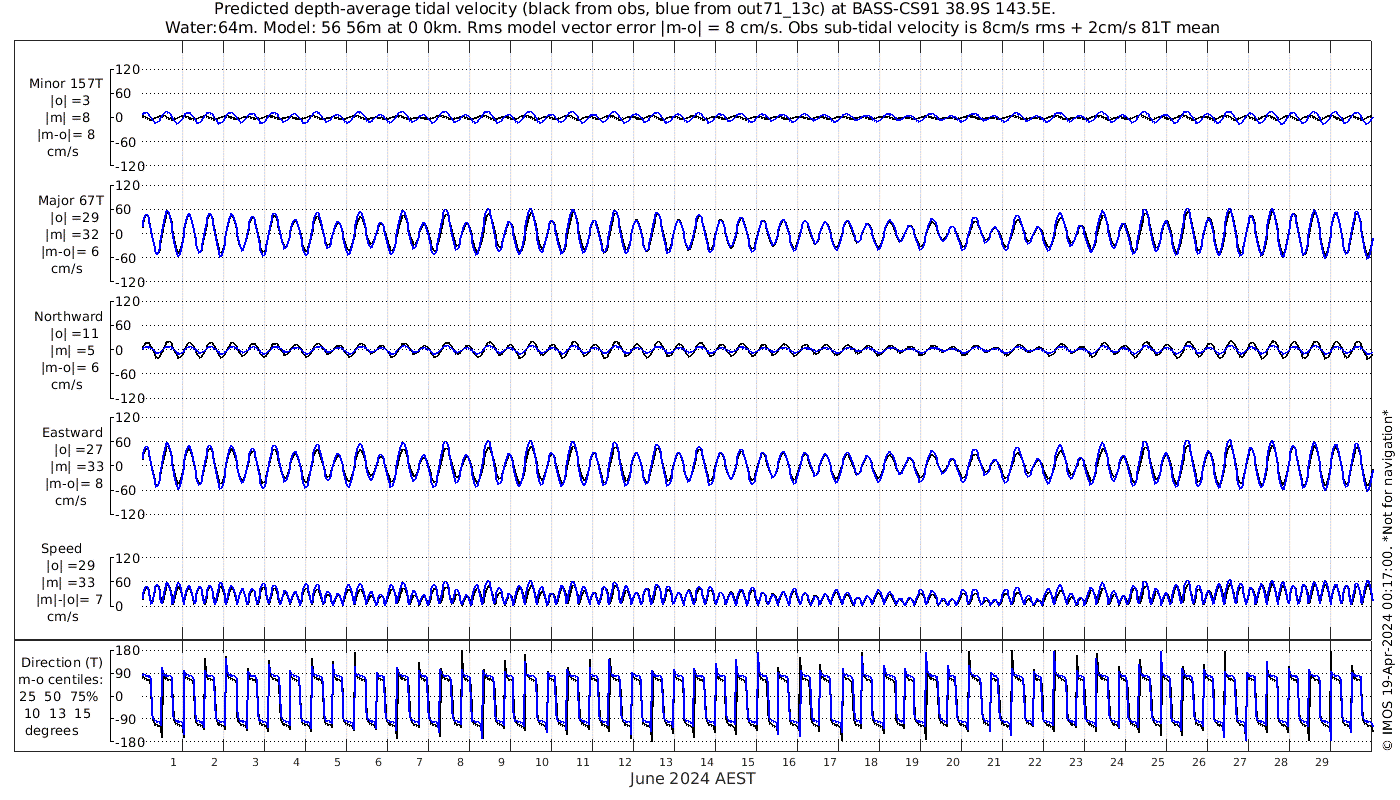The width and height of the screenshot is (1400, 800).
Task: Click day '16' on the date axis
Action: [788, 763]
